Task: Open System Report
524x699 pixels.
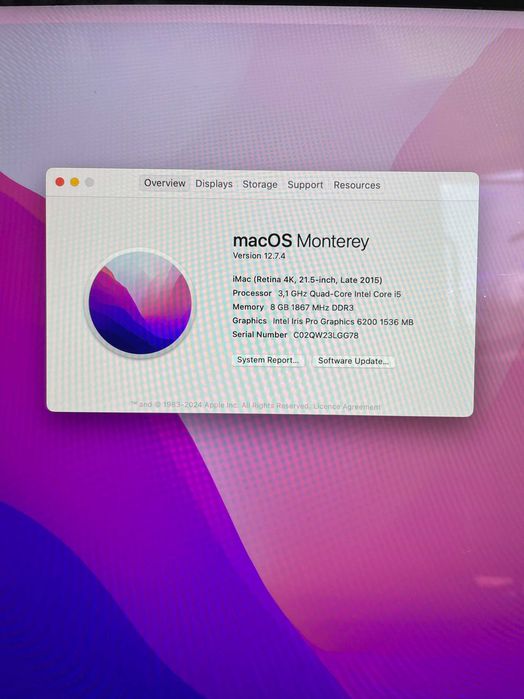Action: 268,360
